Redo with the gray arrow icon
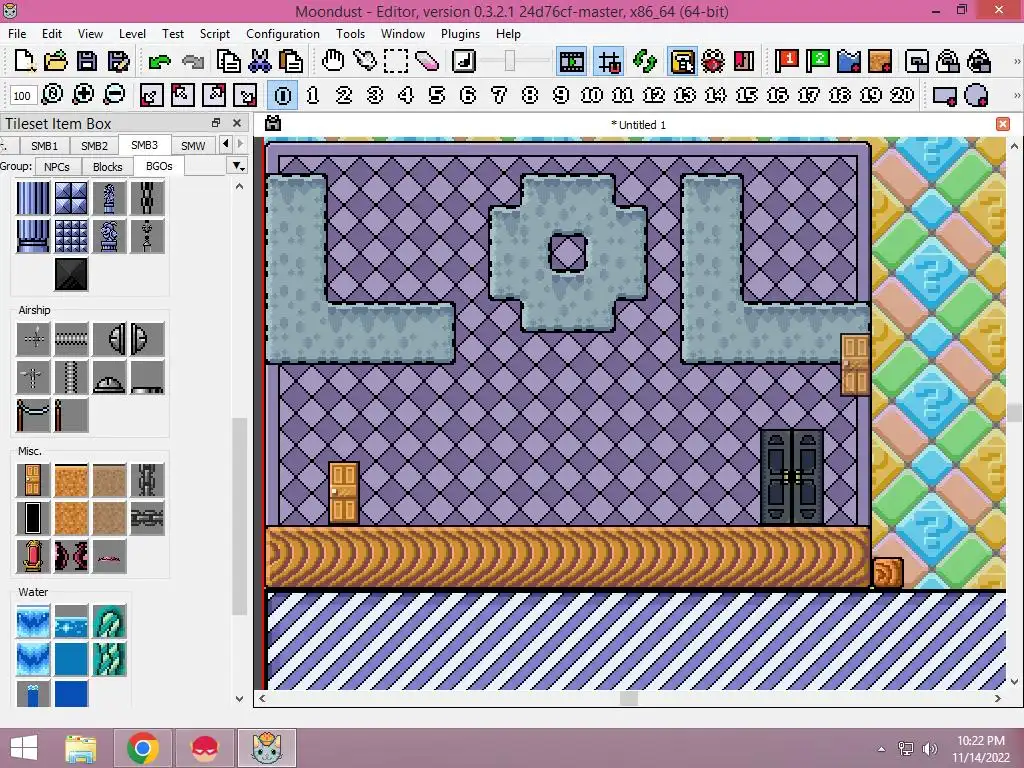Viewport: 1024px width, 768px height. point(192,61)
